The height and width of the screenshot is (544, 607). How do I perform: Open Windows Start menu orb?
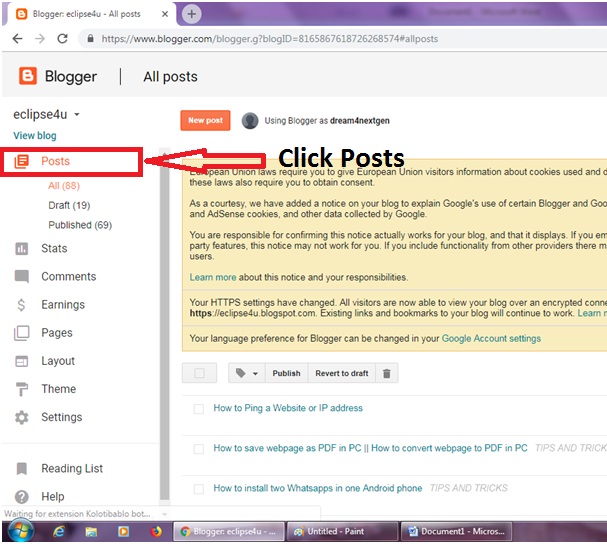[x=20, y=531]
